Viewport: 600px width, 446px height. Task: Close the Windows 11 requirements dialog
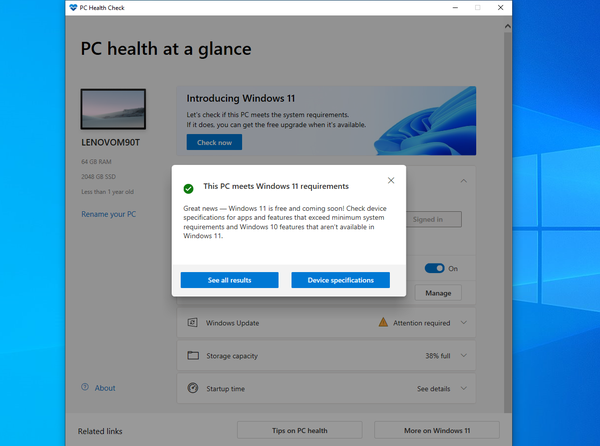coord(391,180)
